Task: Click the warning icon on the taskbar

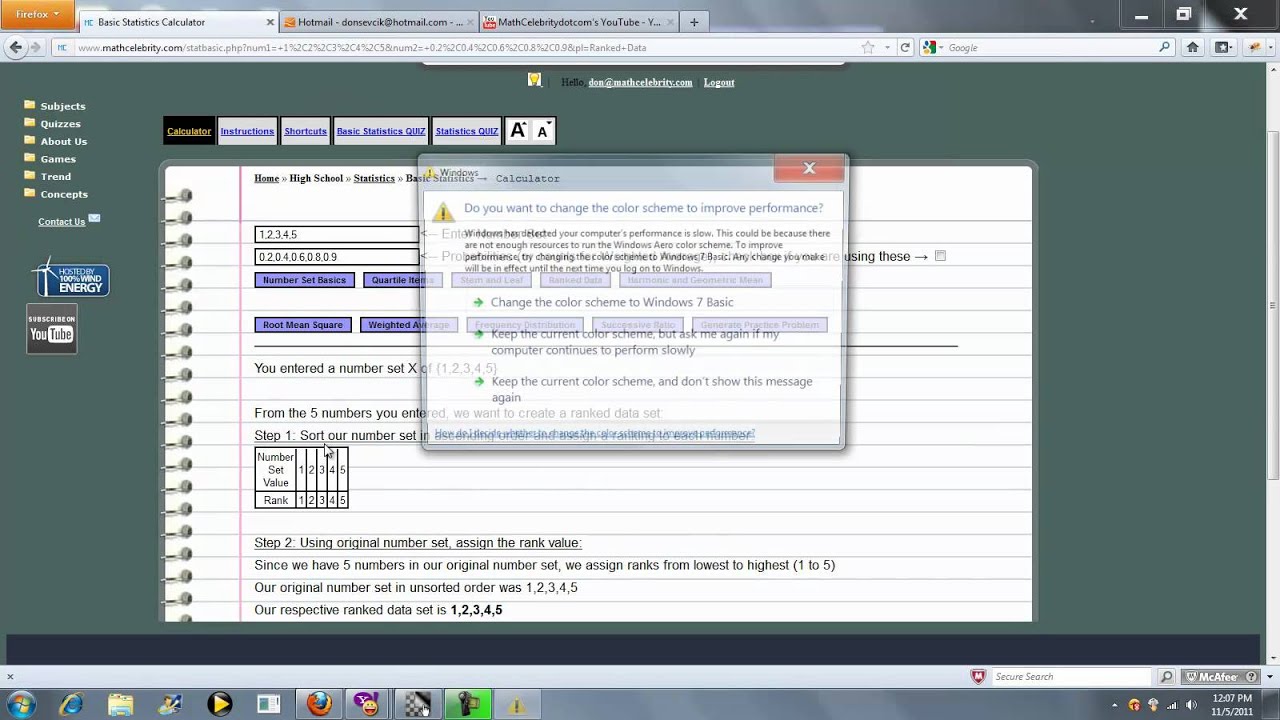Action: click(516, 704)
